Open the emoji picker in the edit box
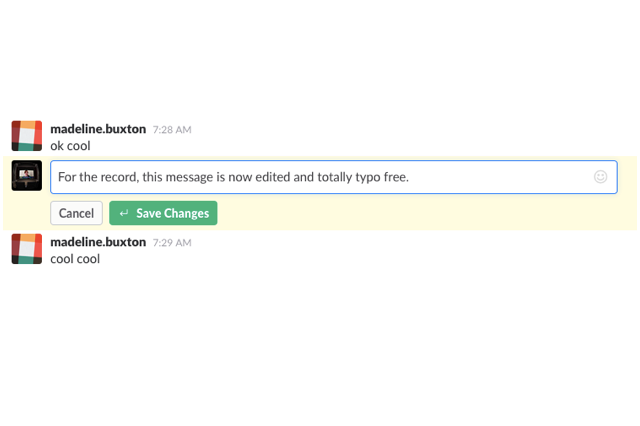 point(600,177)
